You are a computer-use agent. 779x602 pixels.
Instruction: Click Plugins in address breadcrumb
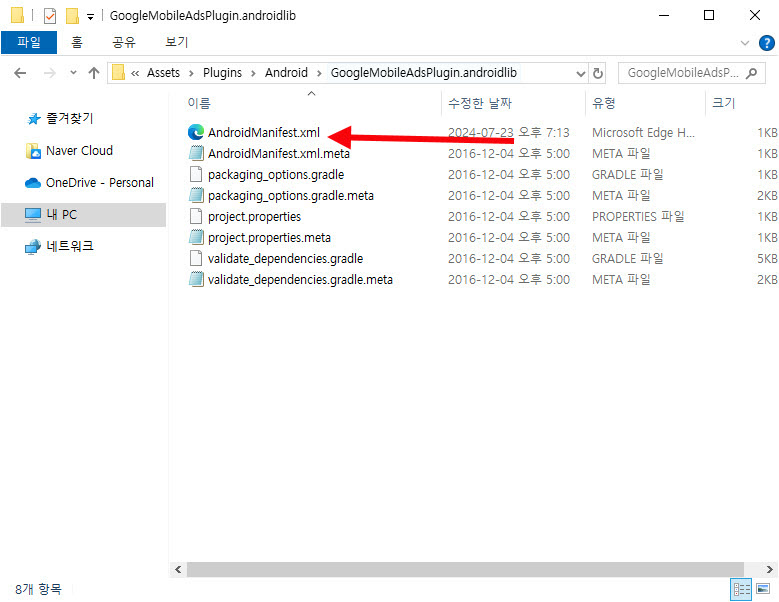pos(222,73)
